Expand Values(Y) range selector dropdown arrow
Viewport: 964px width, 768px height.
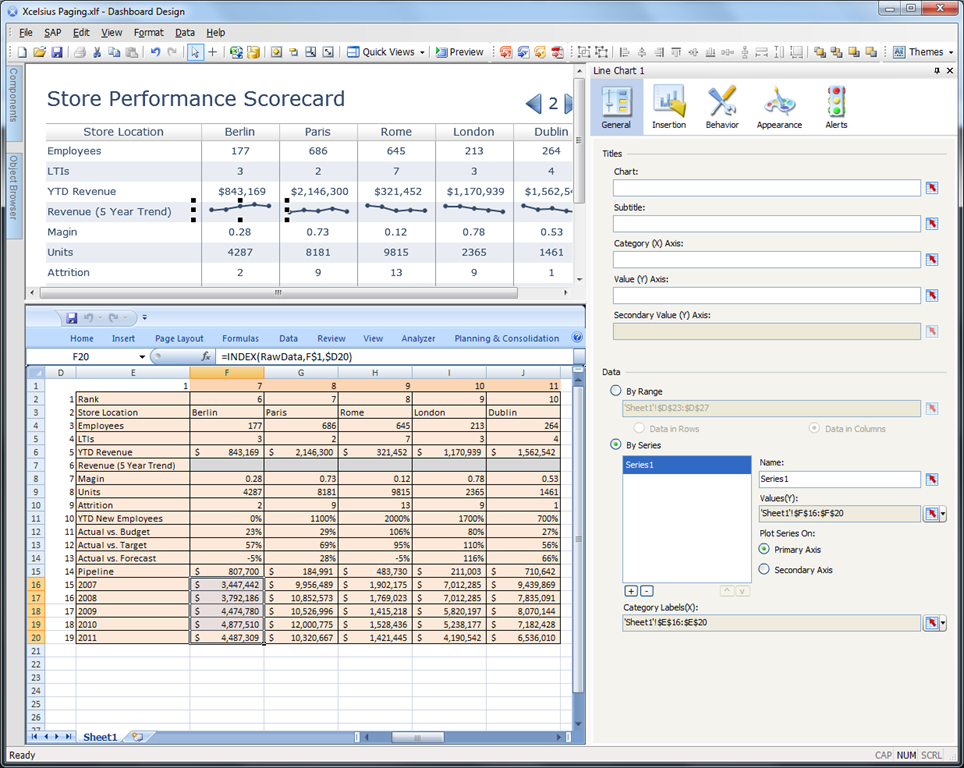[944, 513]
